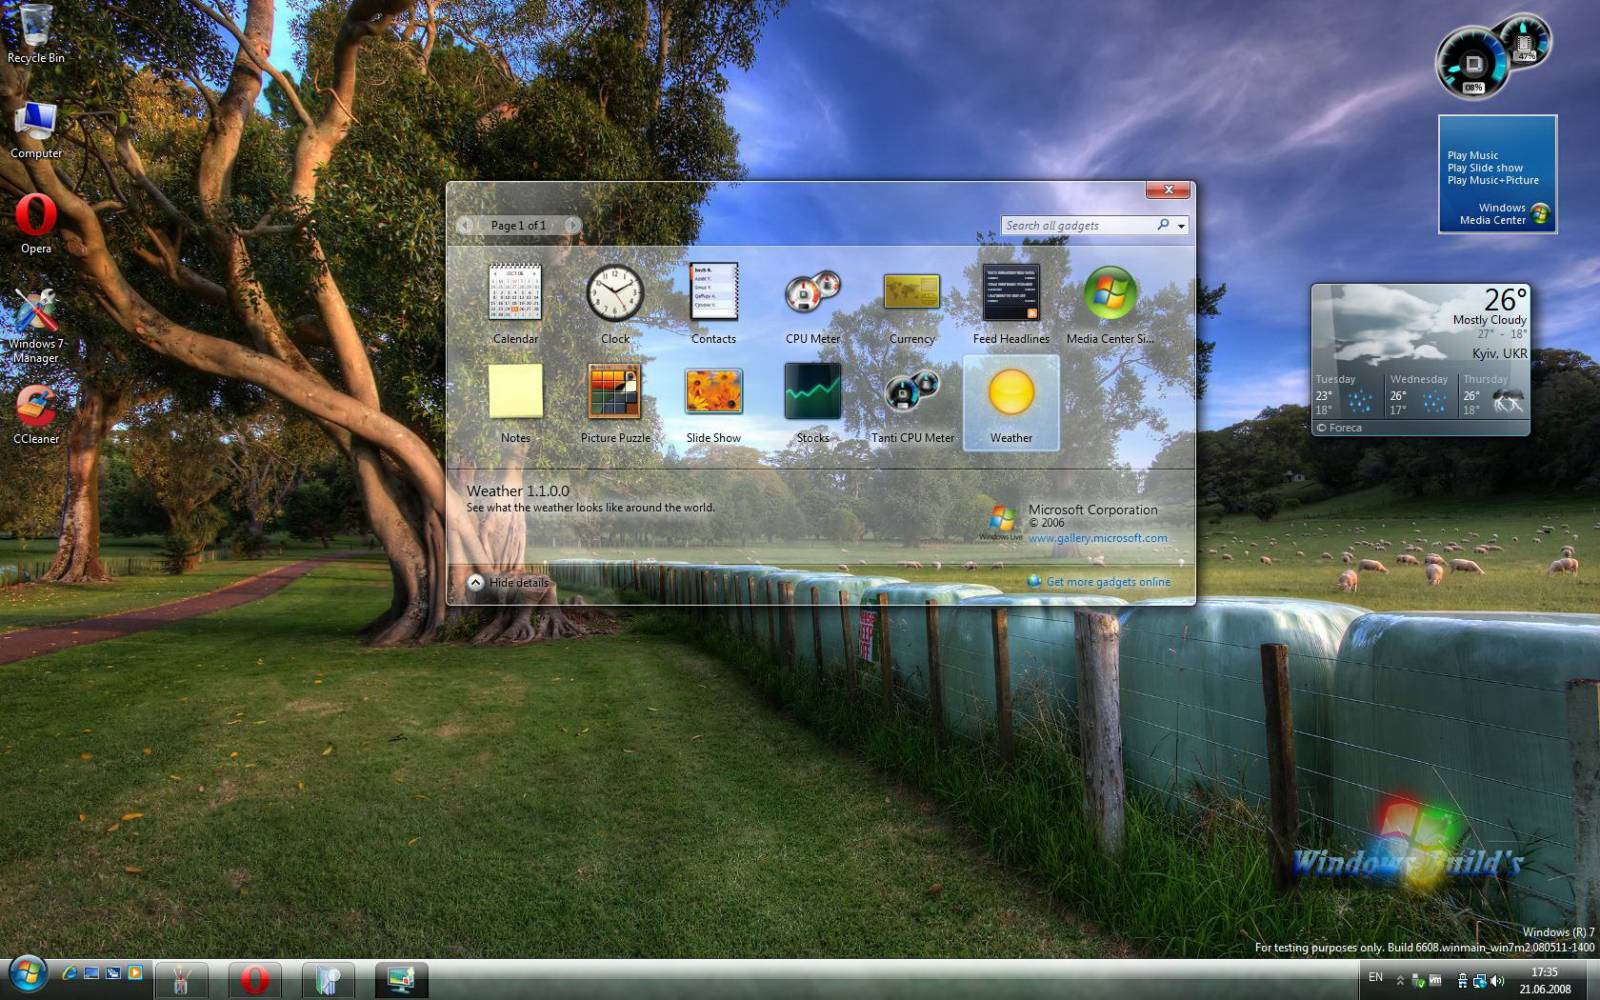
Task: Select the Contacts gadget icon
Action: pyautogui.click(x=713, y=291)
